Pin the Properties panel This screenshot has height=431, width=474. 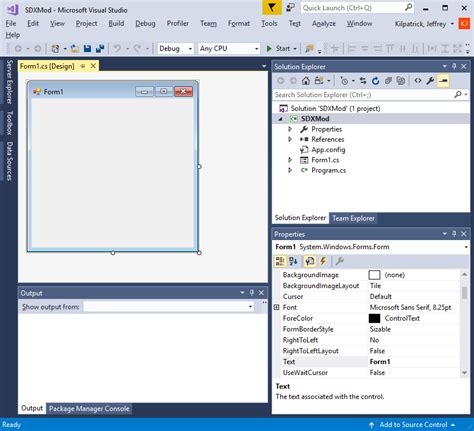tap(454, 234)
